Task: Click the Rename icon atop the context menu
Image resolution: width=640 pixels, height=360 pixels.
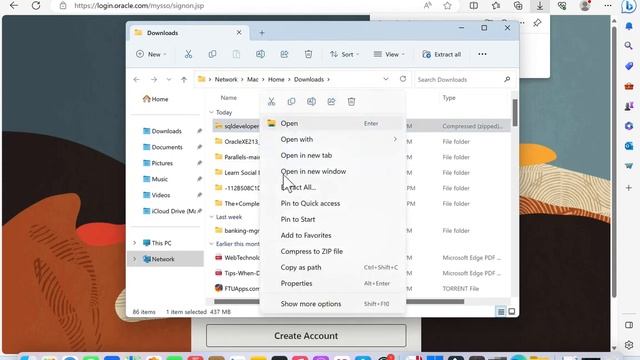Action: coord(311,101)
